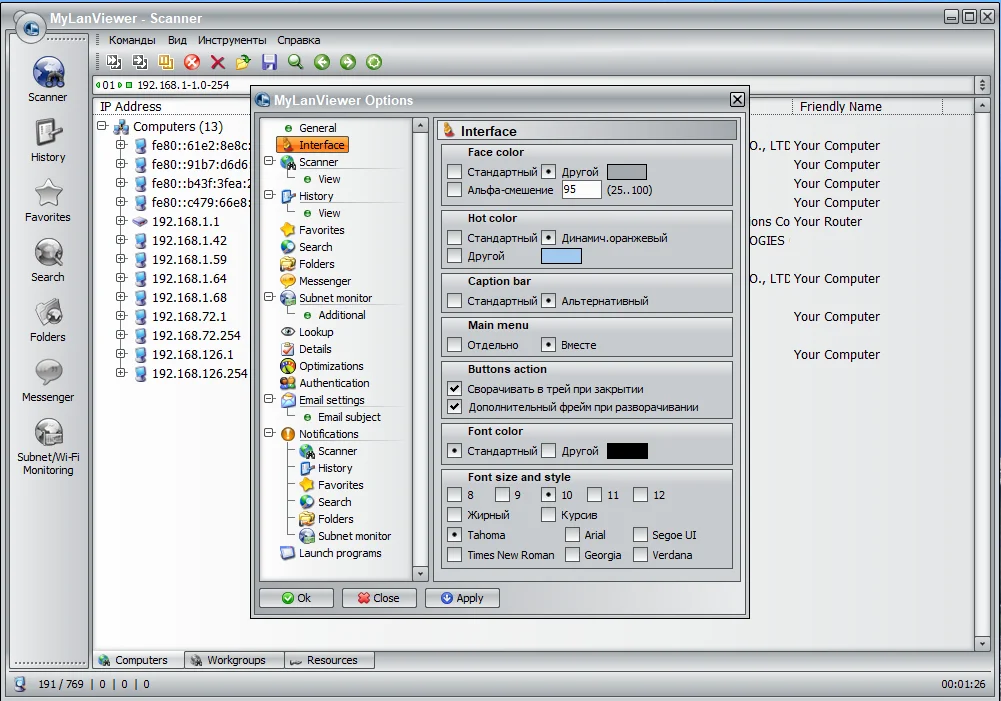1001x701 pixels.
Task: Collapse the Computers (13) tree node
Action: [102, 126]
